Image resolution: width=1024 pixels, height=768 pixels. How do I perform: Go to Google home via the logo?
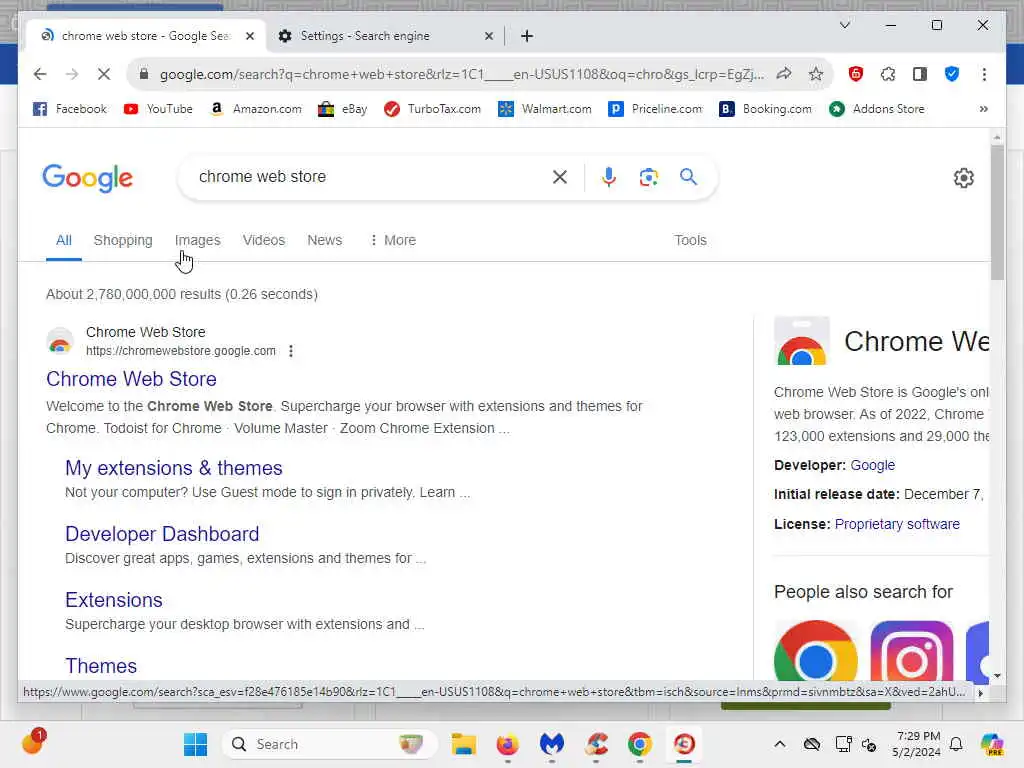coord(88,178)
